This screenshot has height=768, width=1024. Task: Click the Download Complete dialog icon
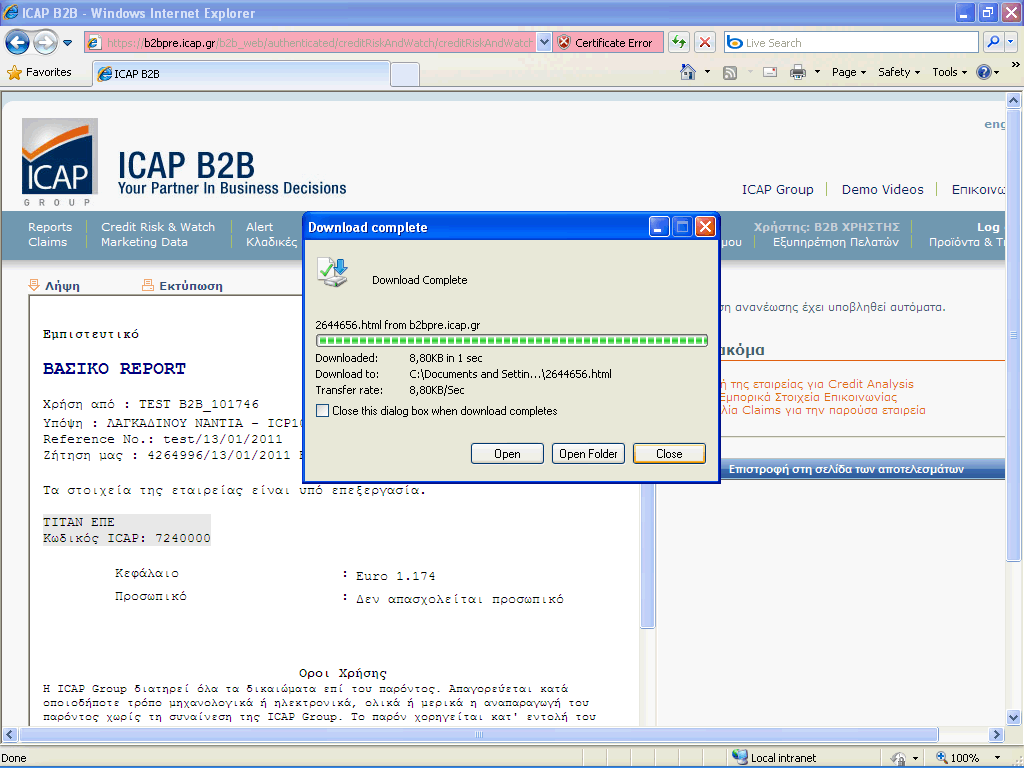[x=332, y=272]
